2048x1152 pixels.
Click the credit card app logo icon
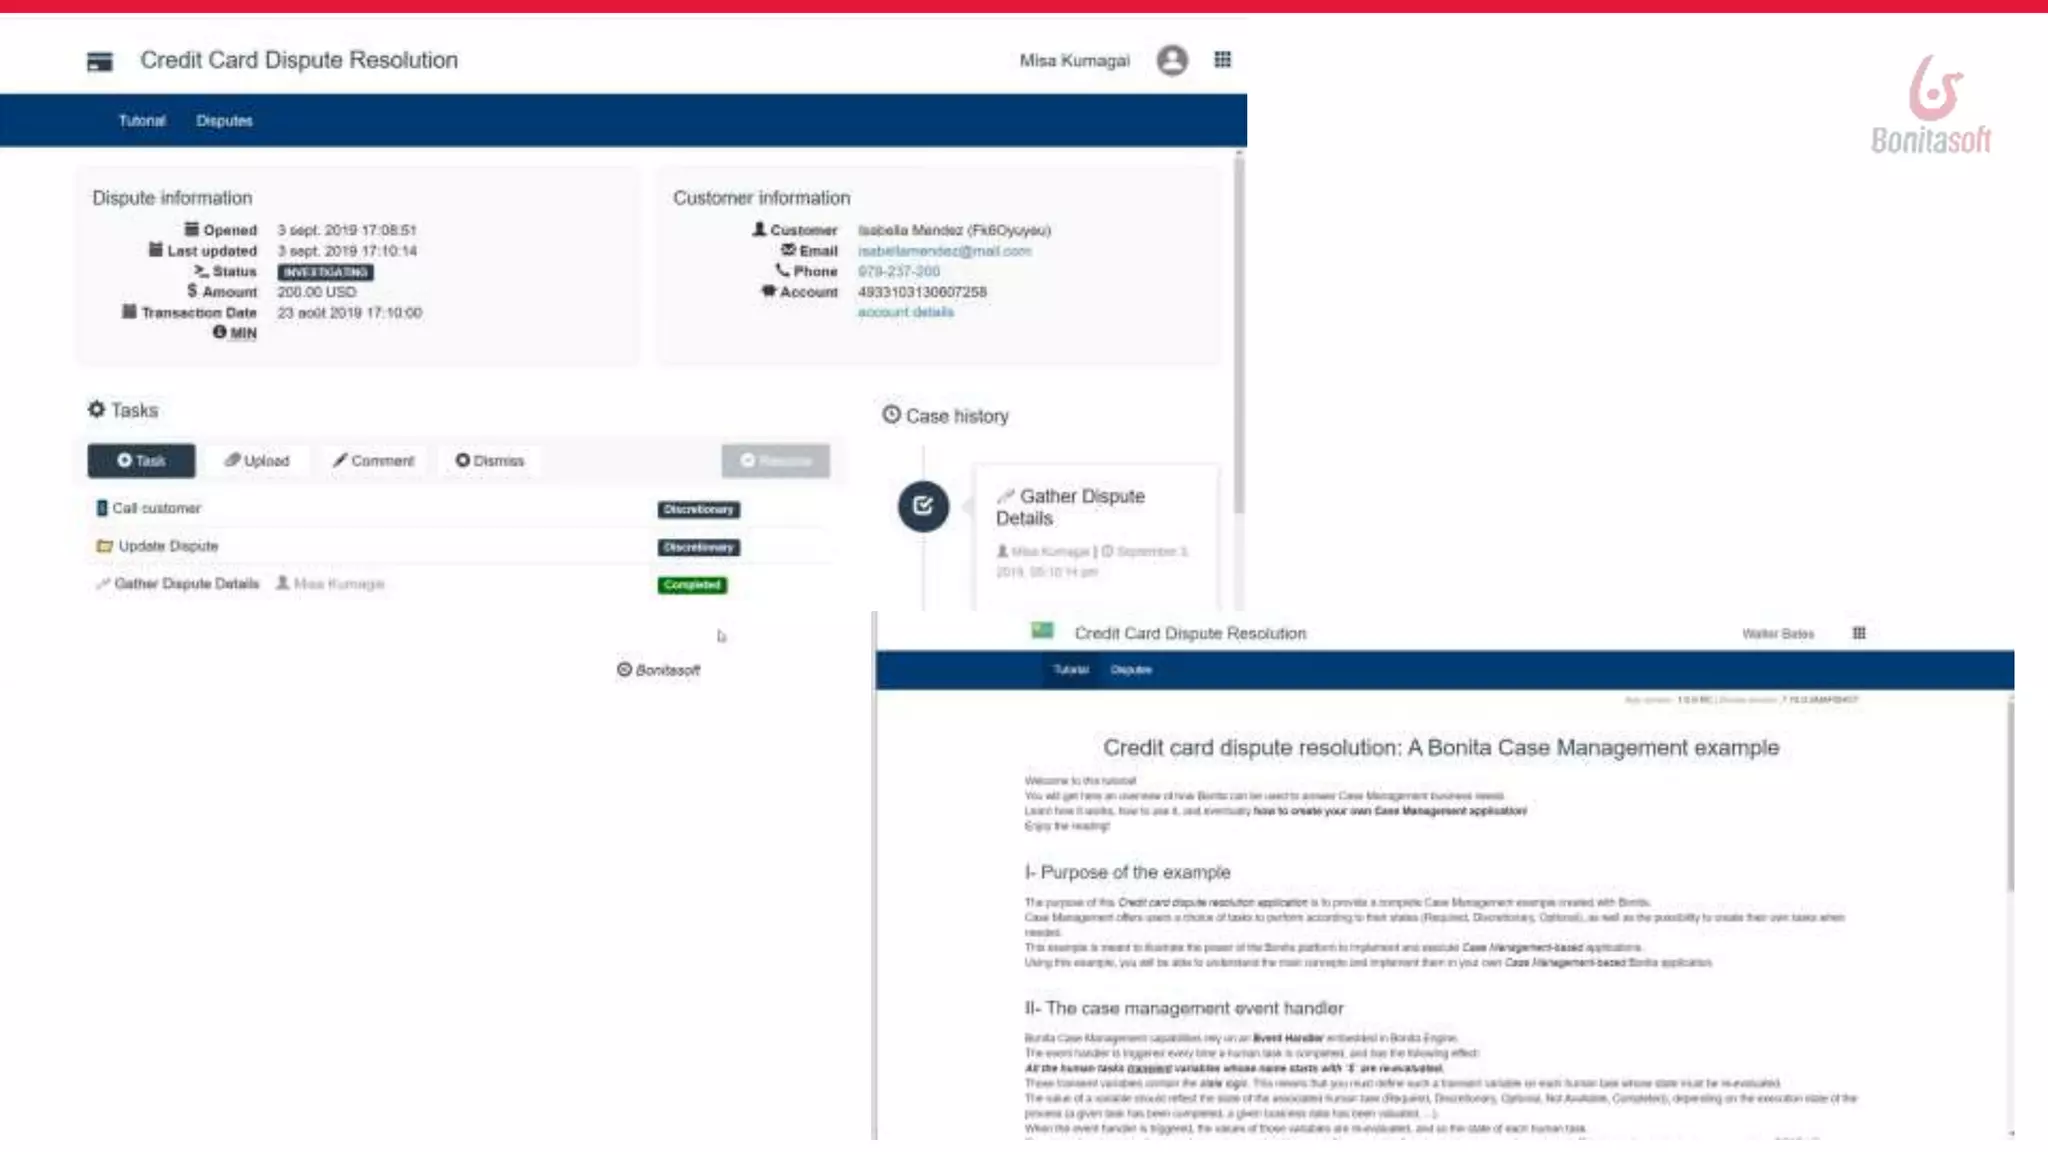pyautogui.click(x=99, y=62)
